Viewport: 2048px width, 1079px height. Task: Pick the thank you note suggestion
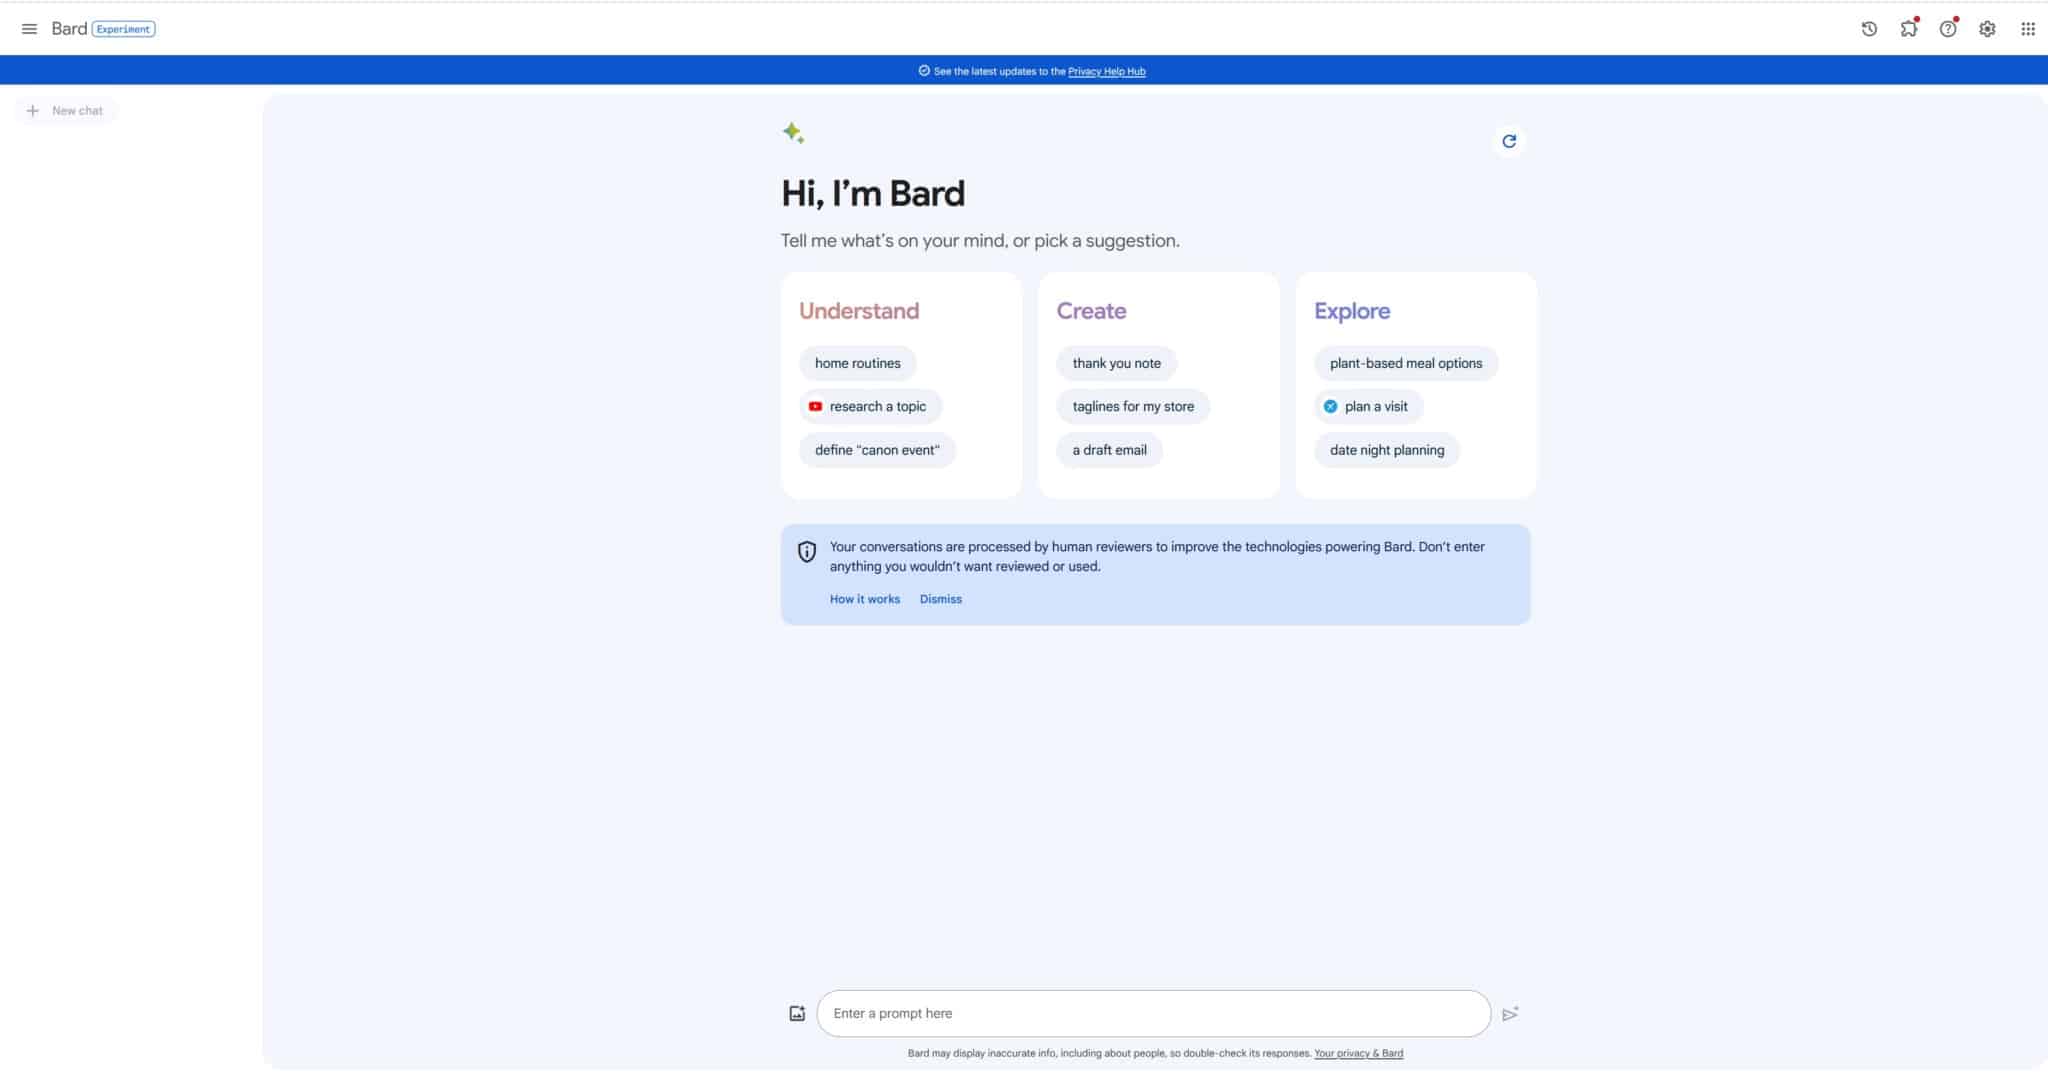pos(1116,363)
